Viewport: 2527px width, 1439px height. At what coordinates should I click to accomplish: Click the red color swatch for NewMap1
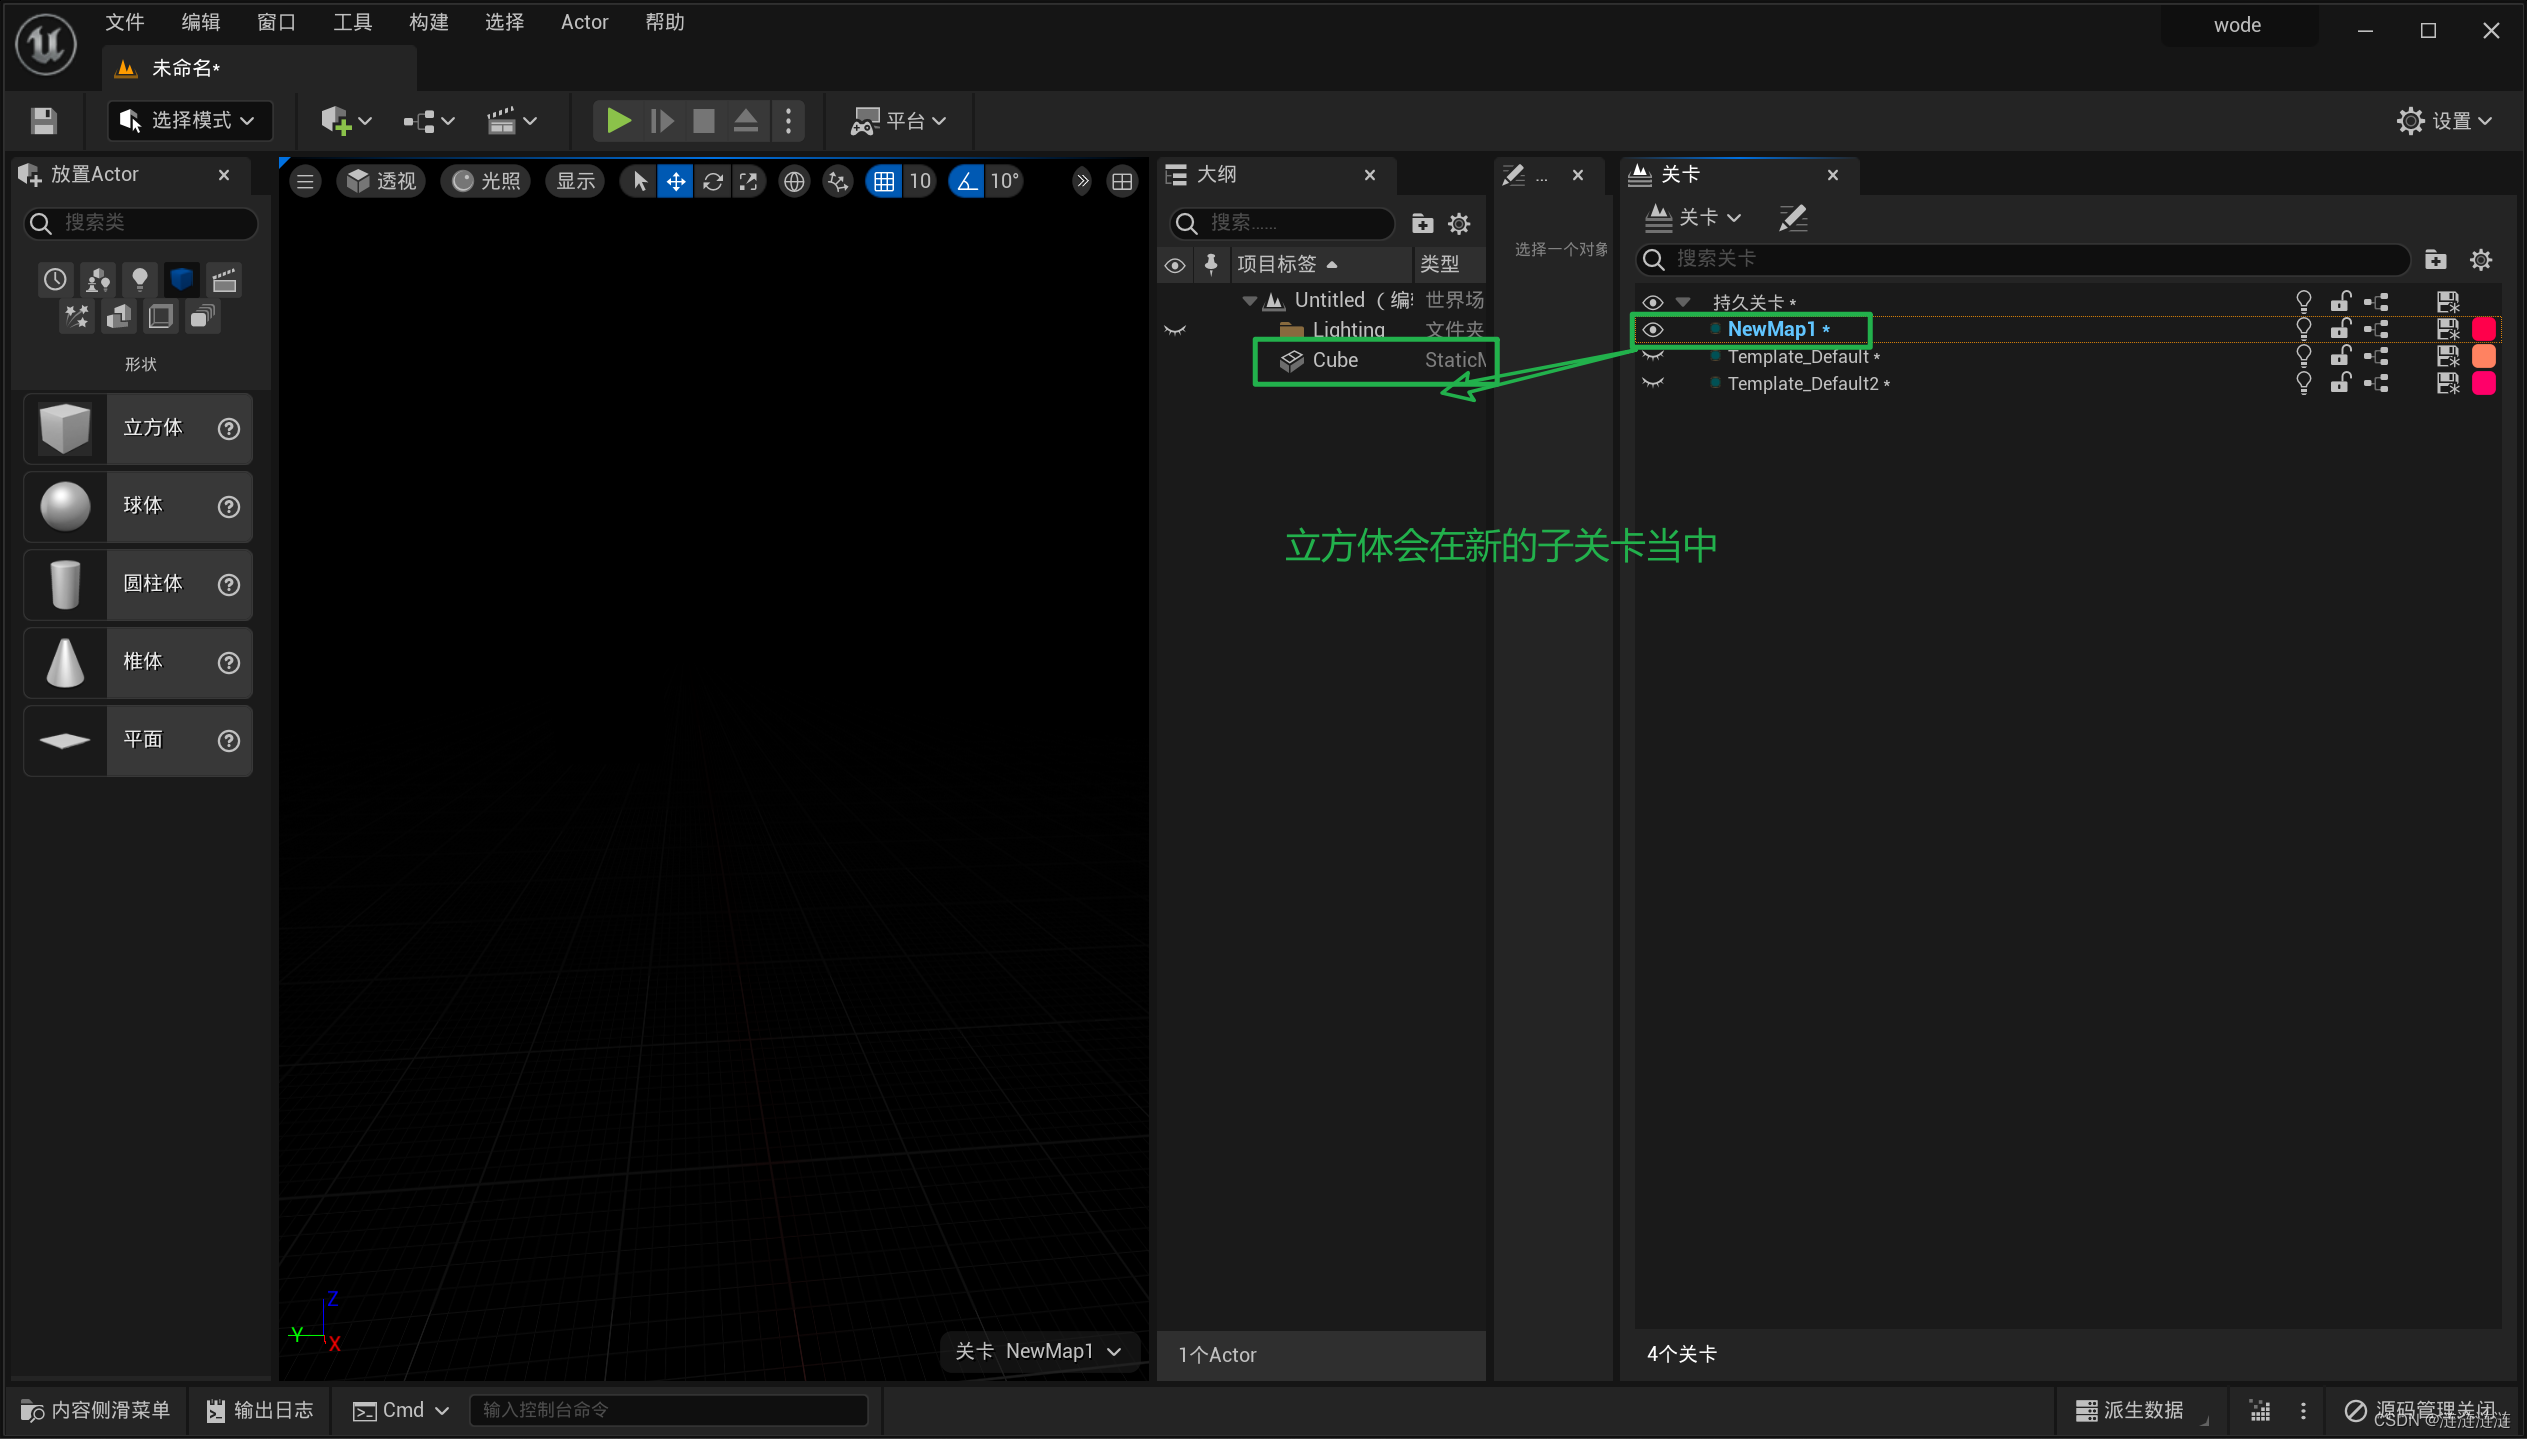[2483, 329]
